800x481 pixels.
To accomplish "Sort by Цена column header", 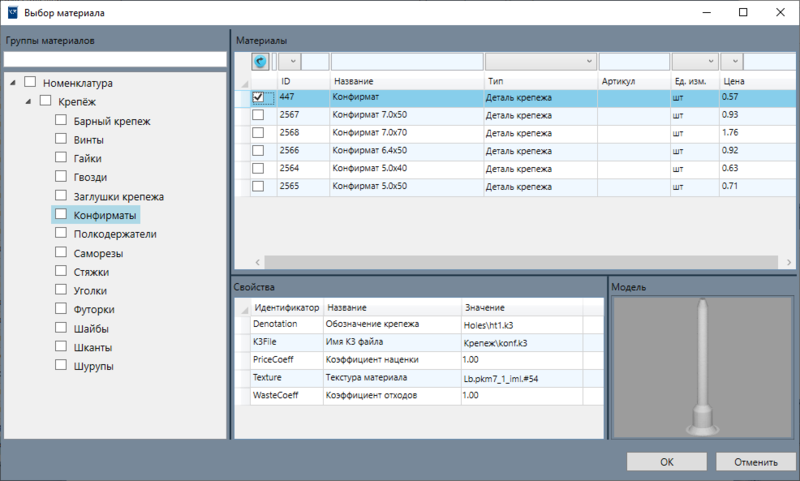I will [734, 81].
